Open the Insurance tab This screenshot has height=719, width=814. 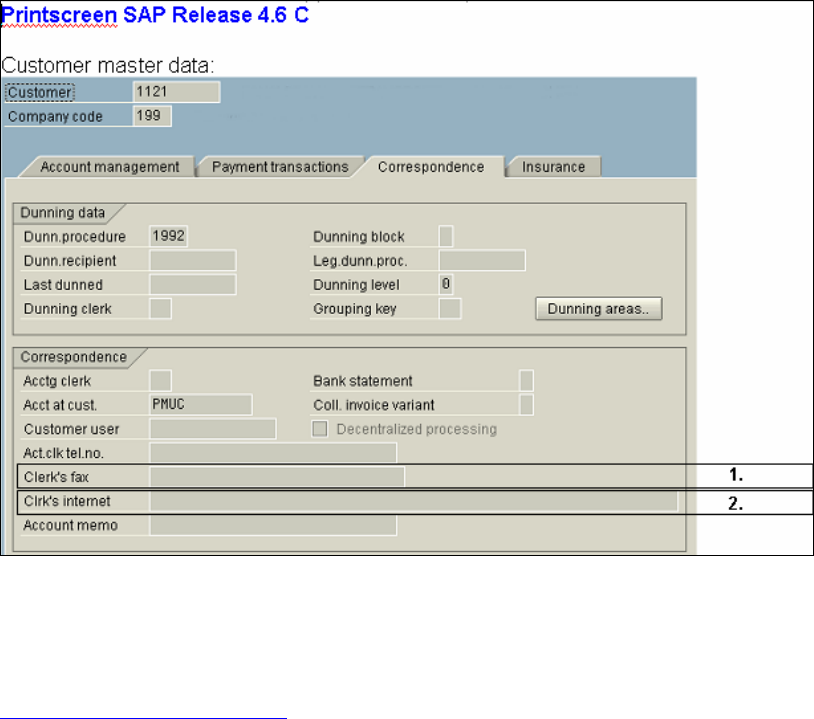pyautogui.click(x=553, y=167)
